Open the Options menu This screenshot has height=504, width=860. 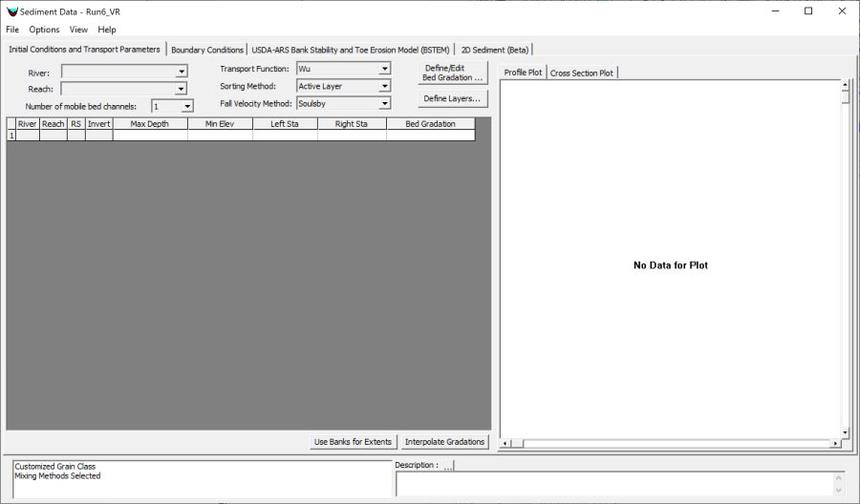click(x=44, y=30)
